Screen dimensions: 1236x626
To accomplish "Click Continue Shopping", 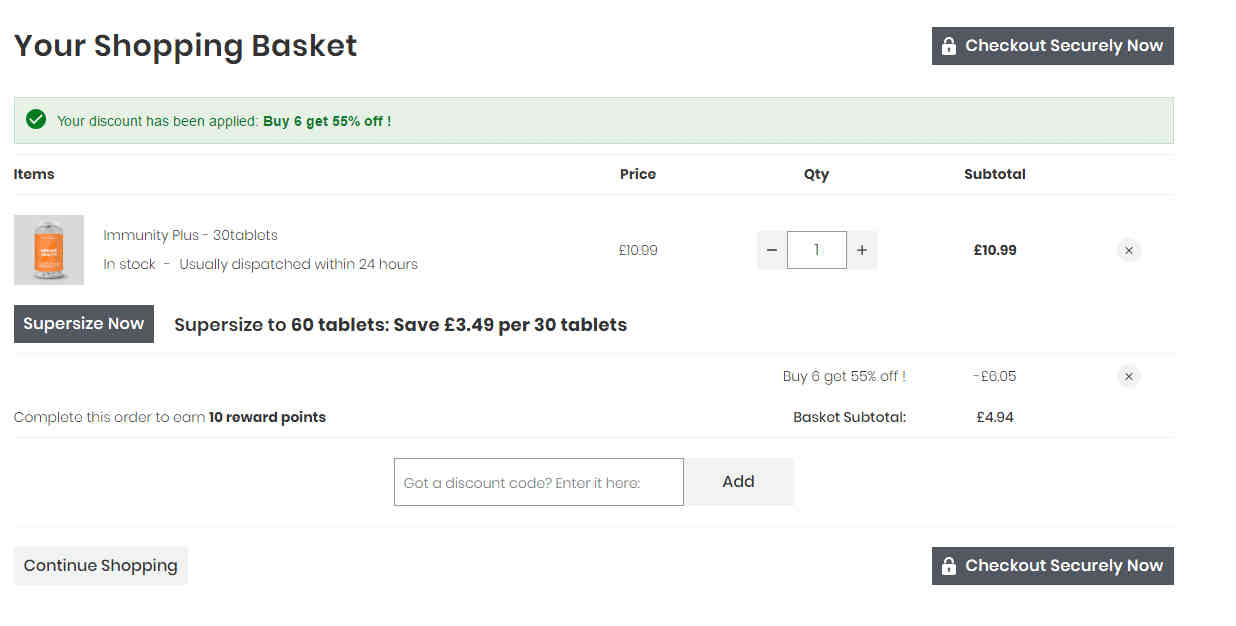I will click(101, 566).
